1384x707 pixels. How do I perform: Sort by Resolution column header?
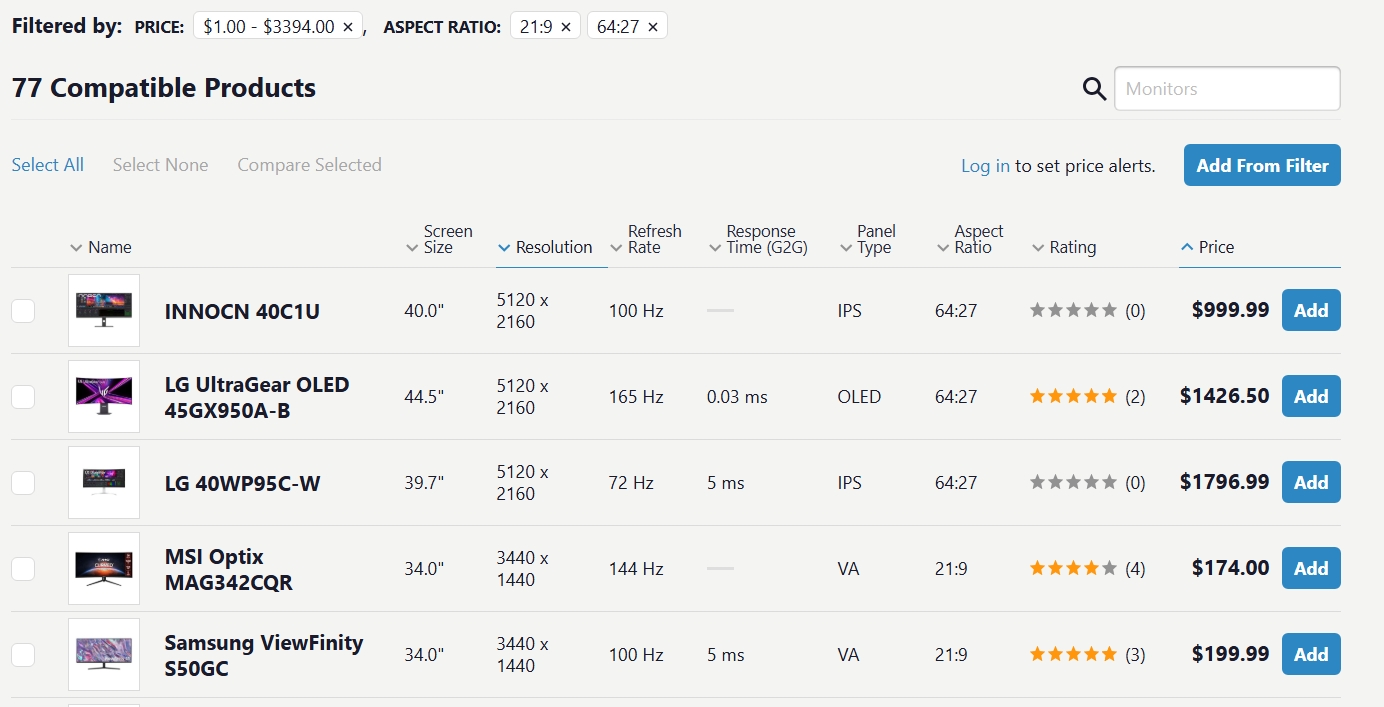tap(545, 247)
